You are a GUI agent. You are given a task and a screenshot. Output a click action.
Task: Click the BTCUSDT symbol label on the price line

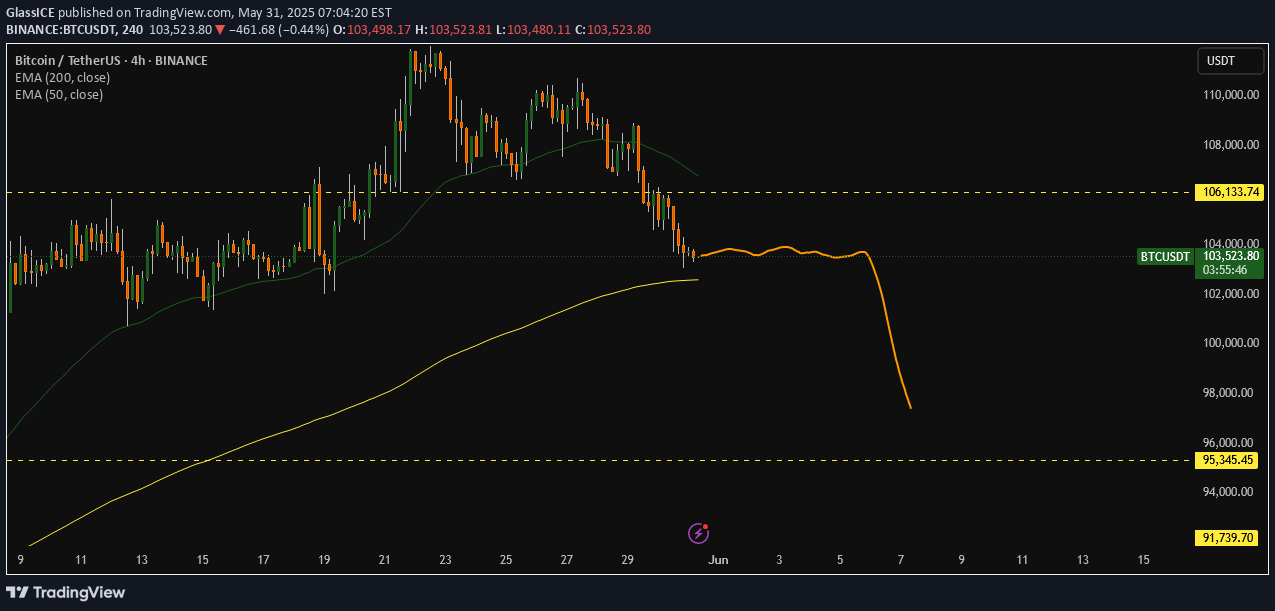[1165, 257]
